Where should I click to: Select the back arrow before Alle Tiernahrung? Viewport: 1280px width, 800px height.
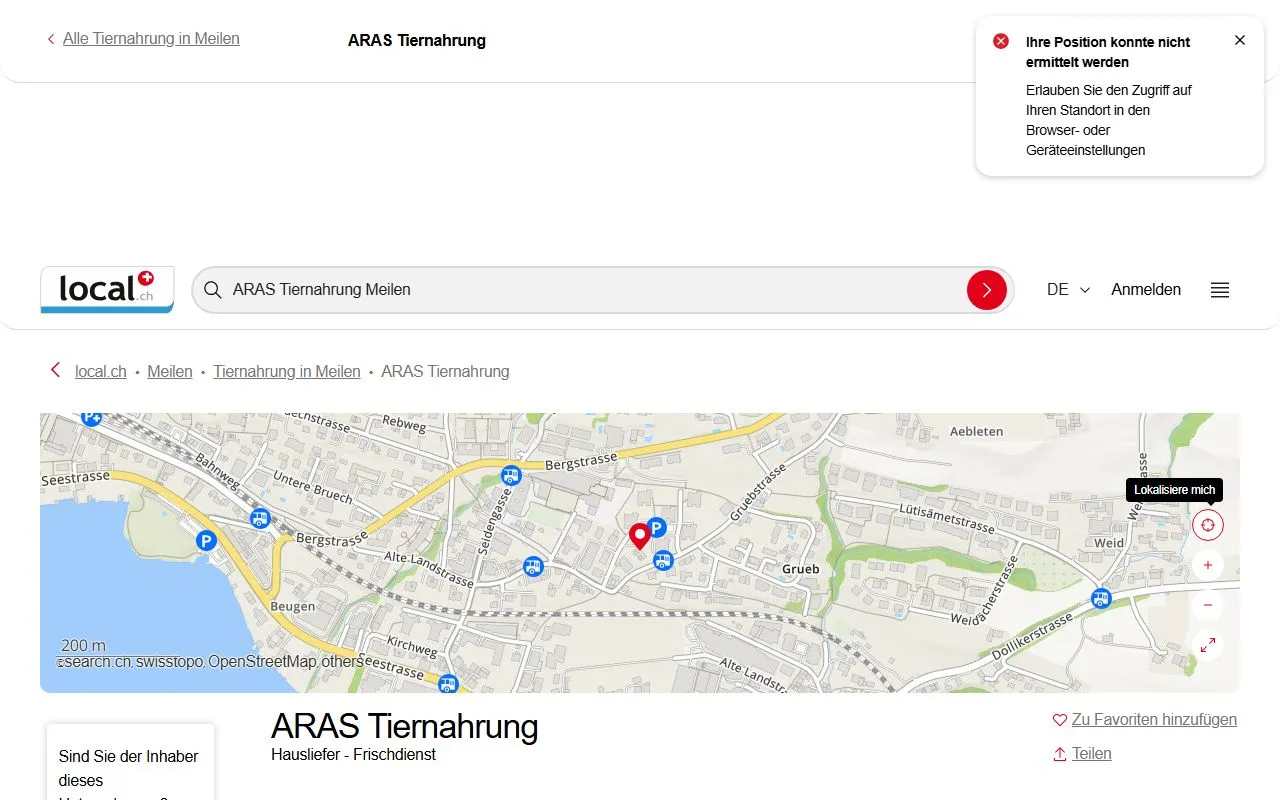coord(50,38)
